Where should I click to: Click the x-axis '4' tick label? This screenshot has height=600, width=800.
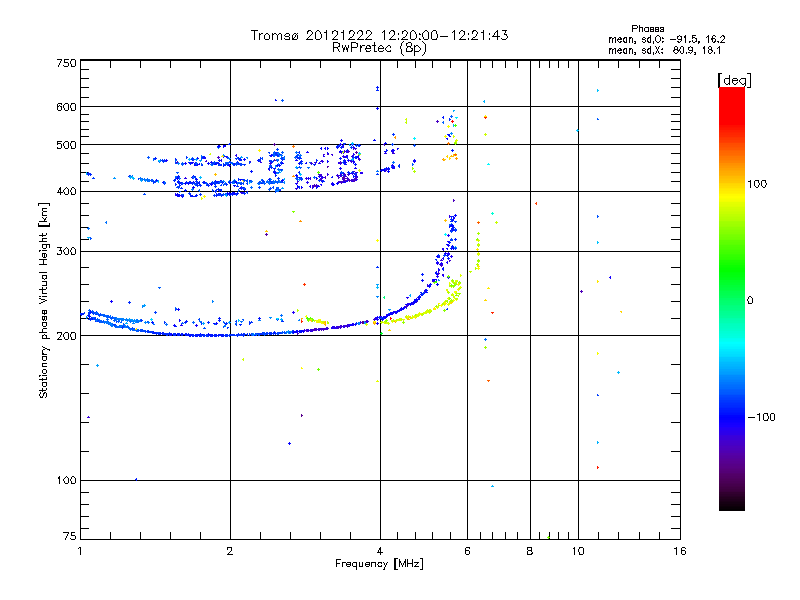point(380,551)
